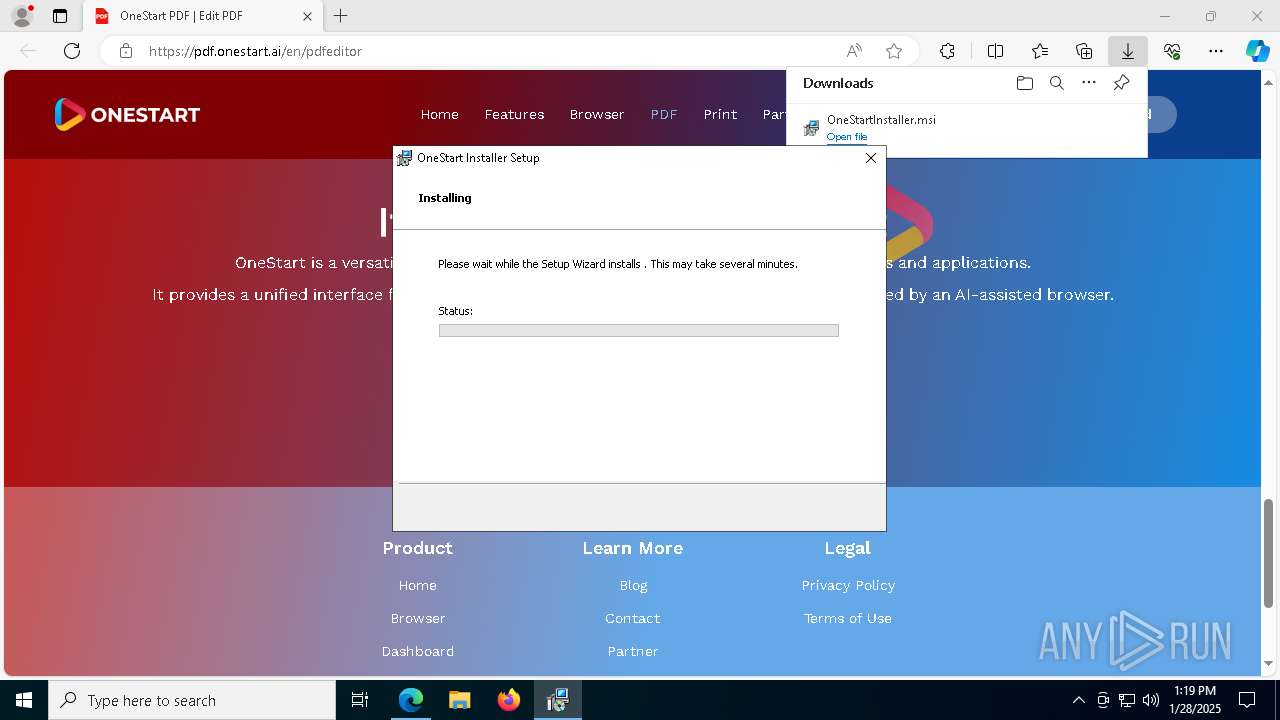Image resolution: width=1280 pixels, height=720 pixels.
Task: Open Print in site navigation
Action: 720,114
